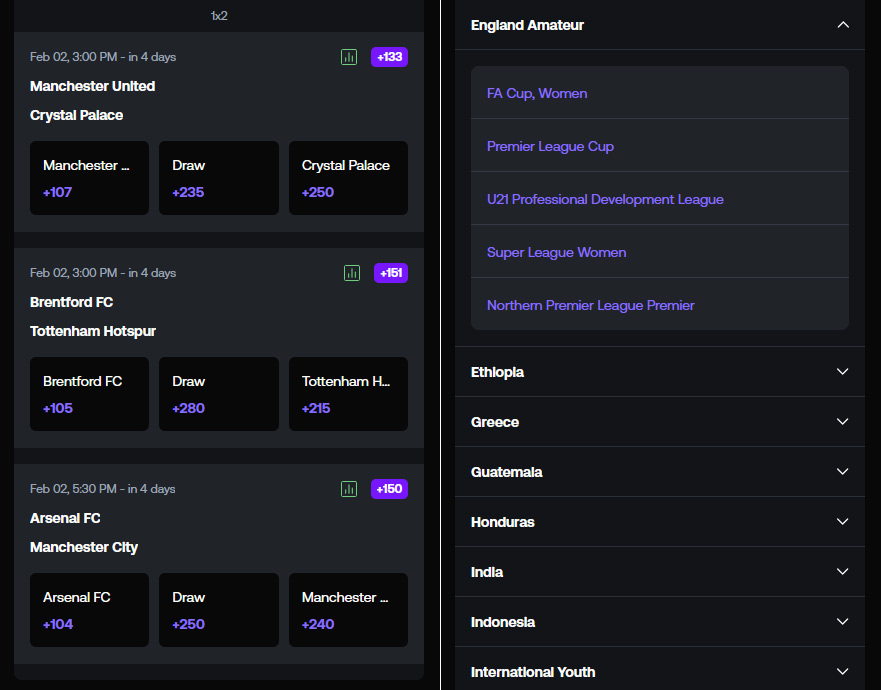Bet Manchester City win at +240
The image size is (881, 690).
tap(348, 610)
